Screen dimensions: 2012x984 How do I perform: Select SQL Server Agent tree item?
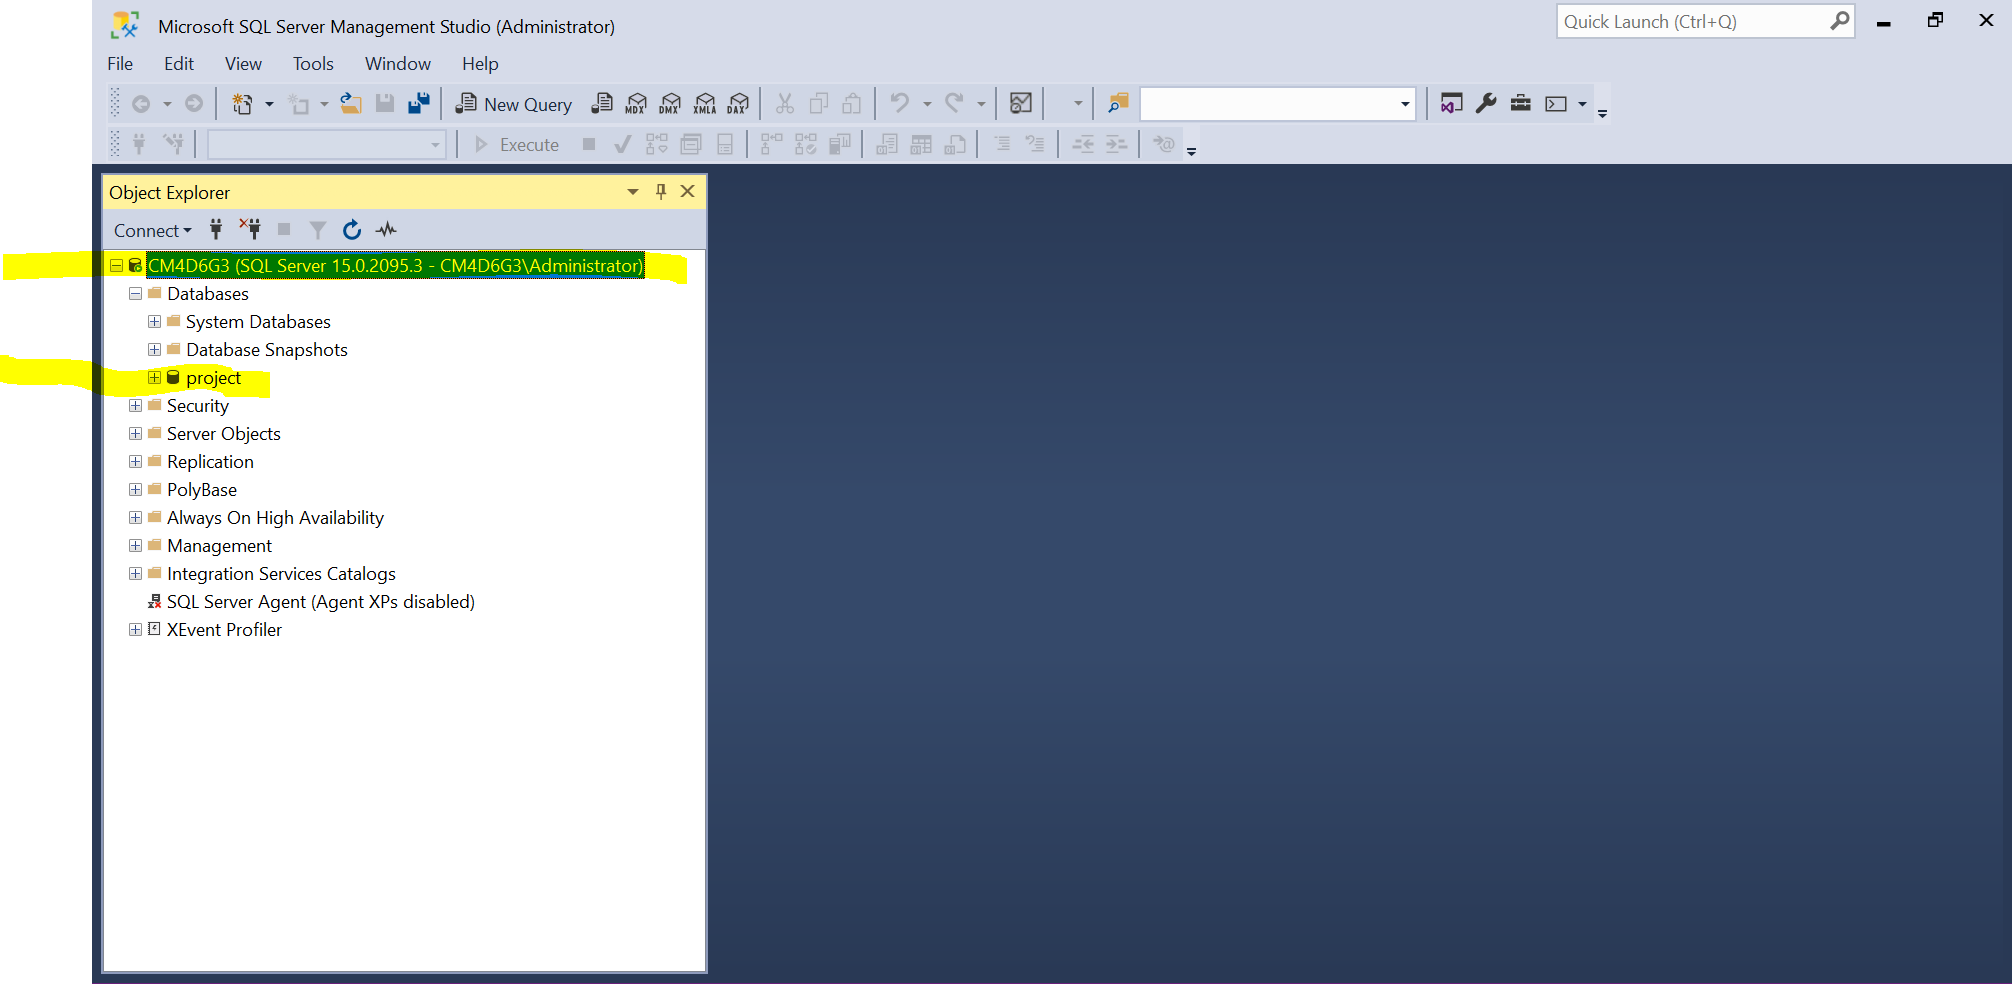click(320, 602)
